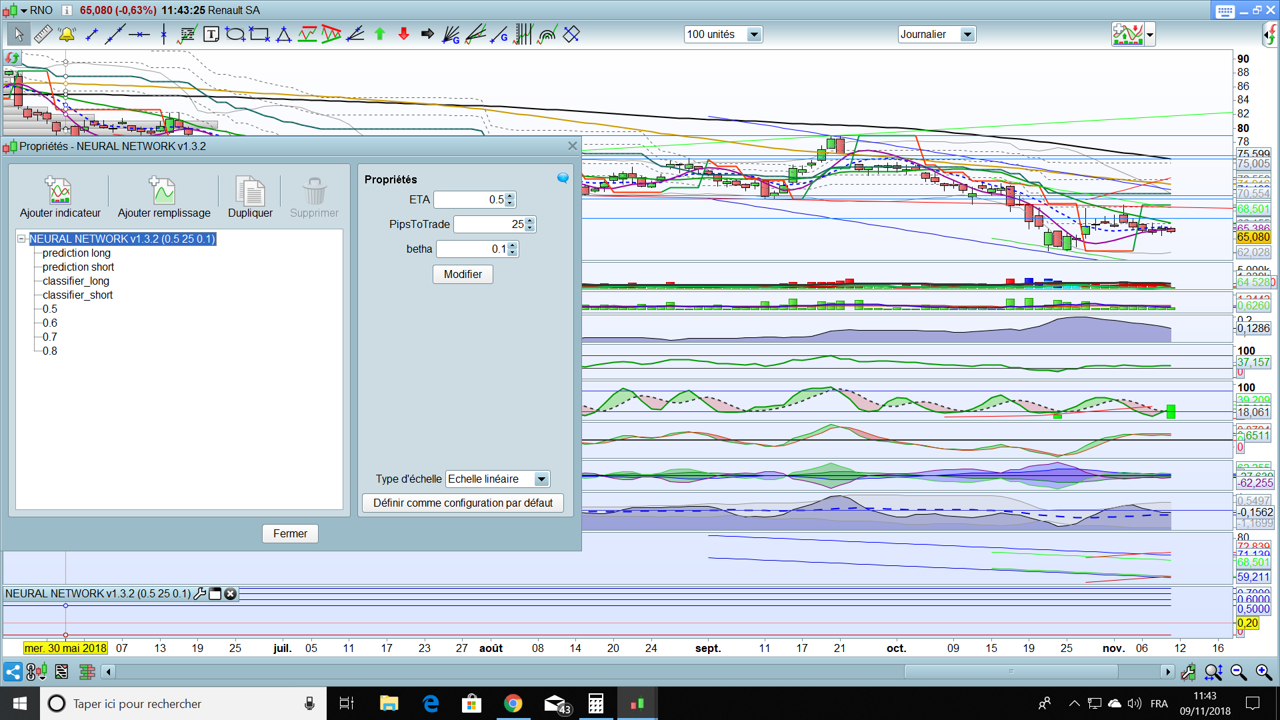
Task: Click the alert bell icon
Action: (x=67, y=34)
